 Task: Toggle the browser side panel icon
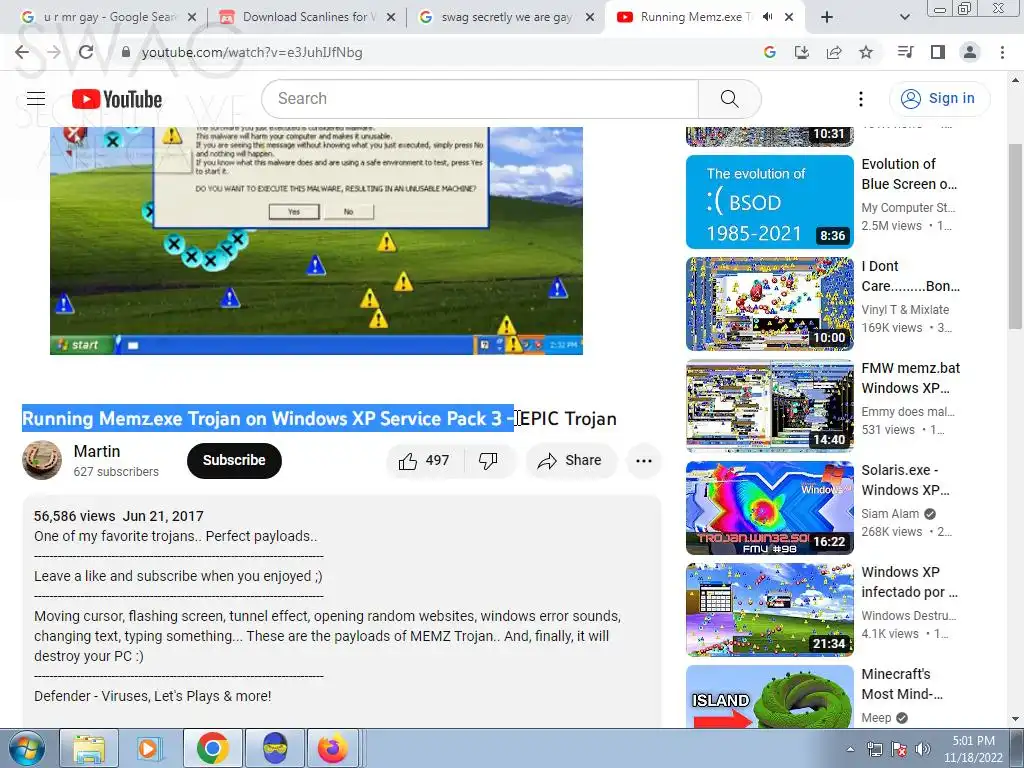[x=938, y=52]
